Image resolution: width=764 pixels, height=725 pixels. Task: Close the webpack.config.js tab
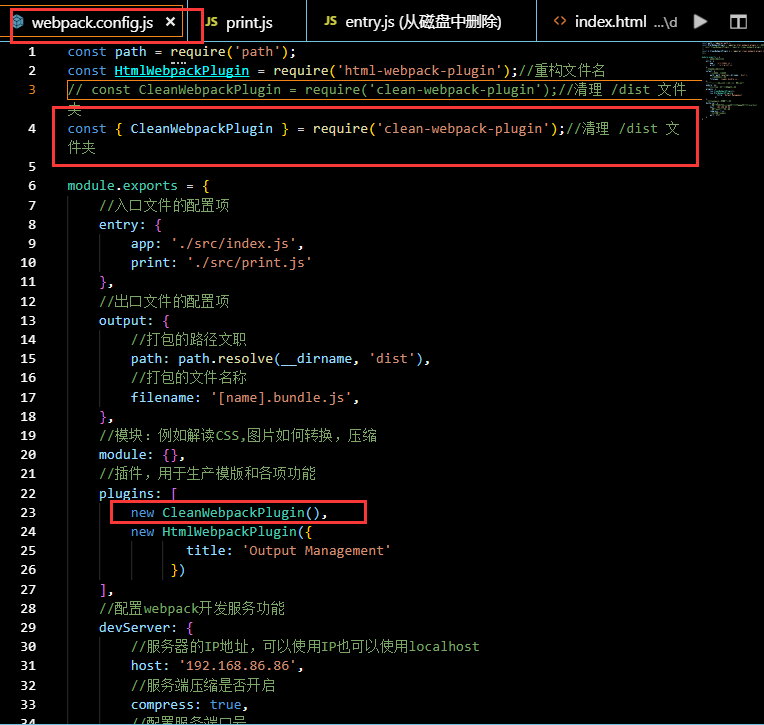click(170, 22)
